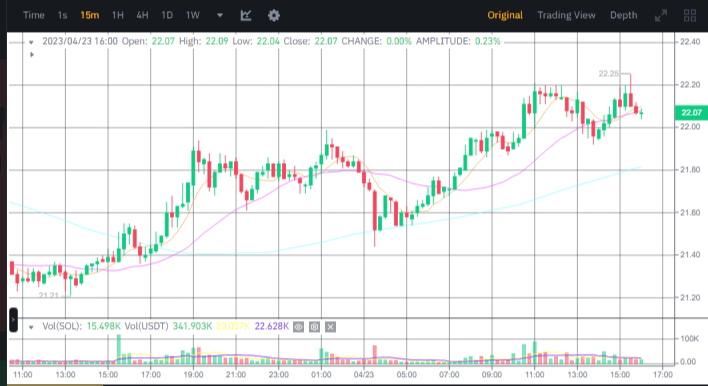Switch to Time line view
Screen dimensions: 708x386
(x=34, y=15)
